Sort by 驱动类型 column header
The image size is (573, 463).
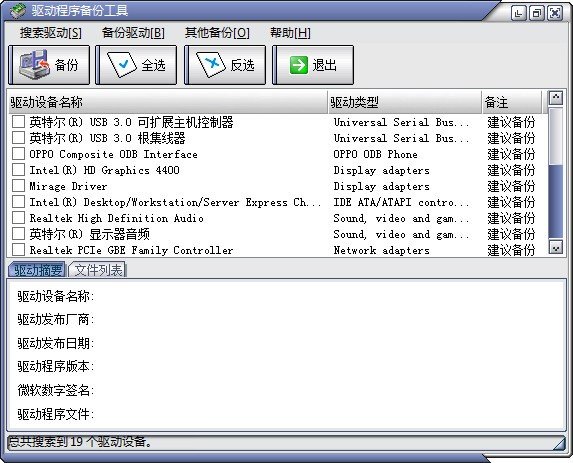[x=405, y=102]
